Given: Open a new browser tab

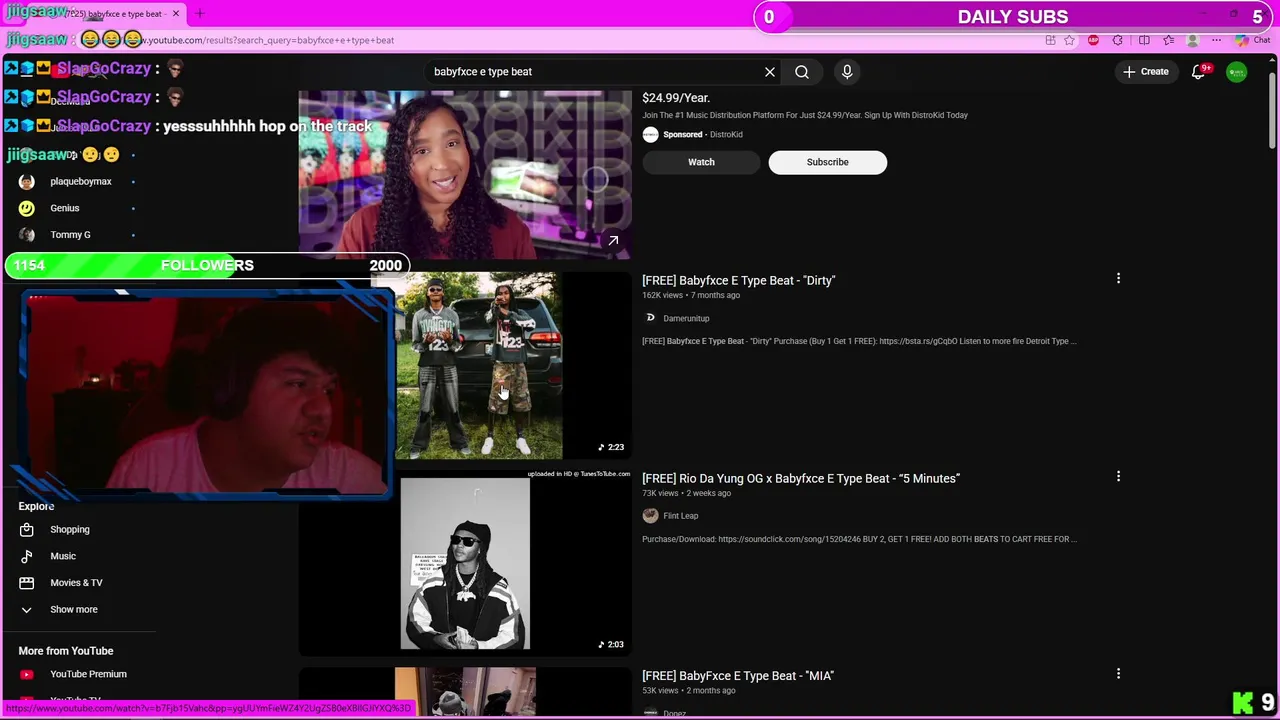Looking at the screenshot, I should tap(199, 14).
